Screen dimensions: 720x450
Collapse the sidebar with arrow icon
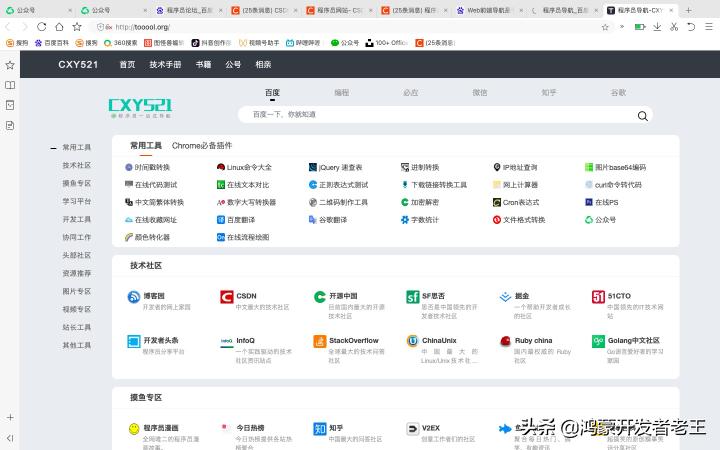click(10, 438)
